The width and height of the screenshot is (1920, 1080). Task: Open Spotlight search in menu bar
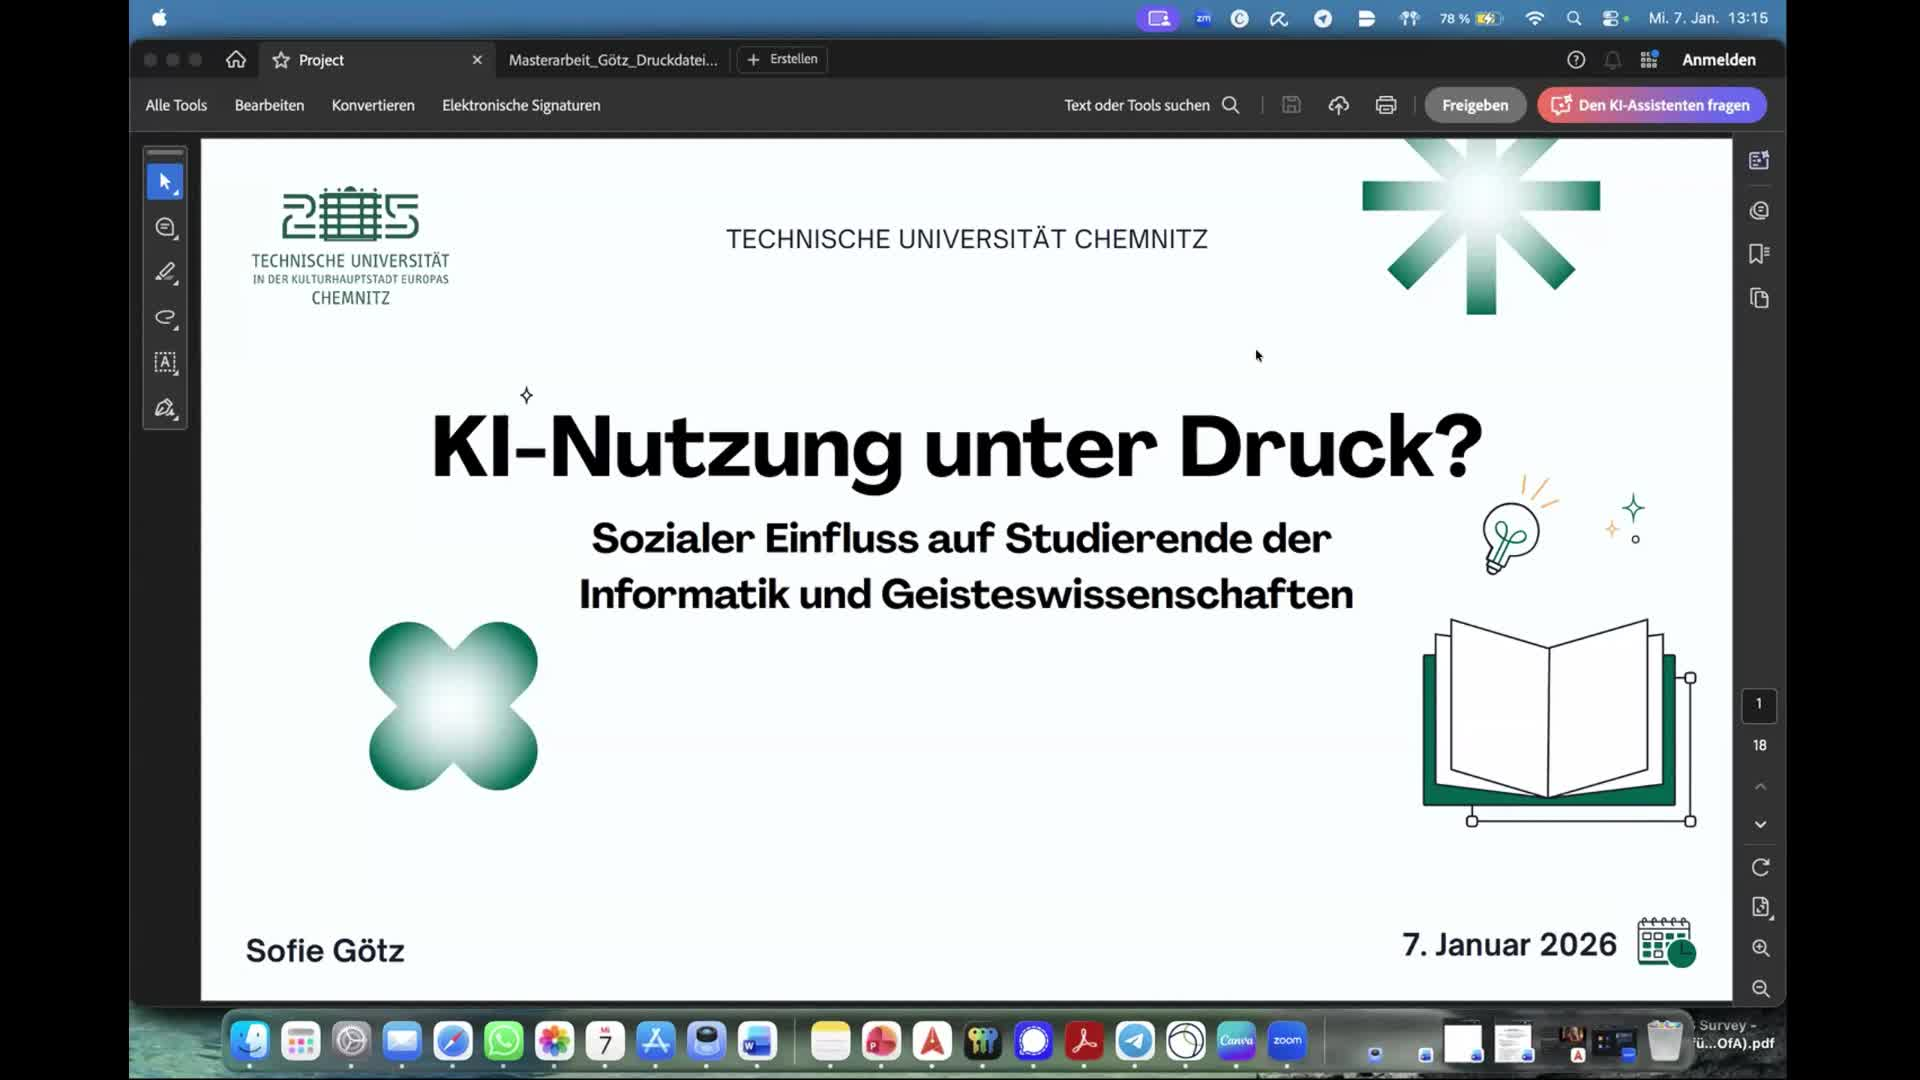[x=1574, y=18]
